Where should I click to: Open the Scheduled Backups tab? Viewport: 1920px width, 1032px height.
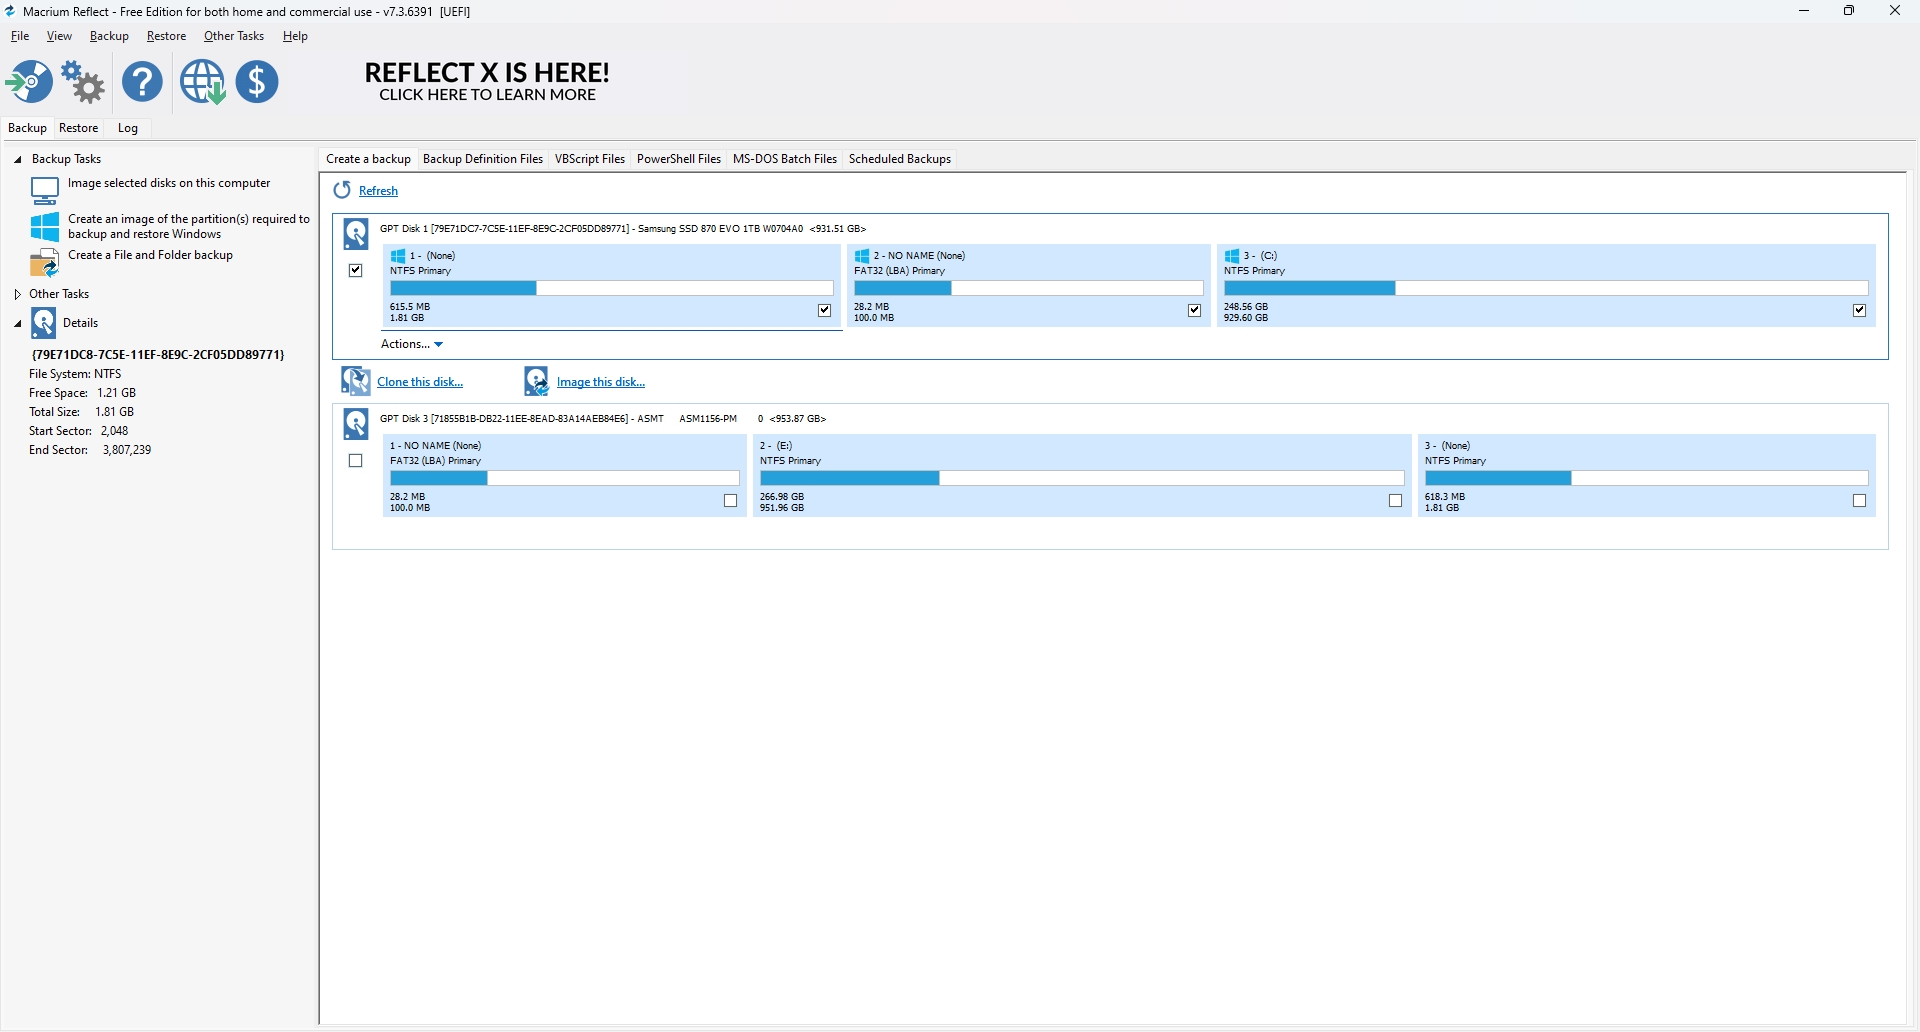click(900, 159)
